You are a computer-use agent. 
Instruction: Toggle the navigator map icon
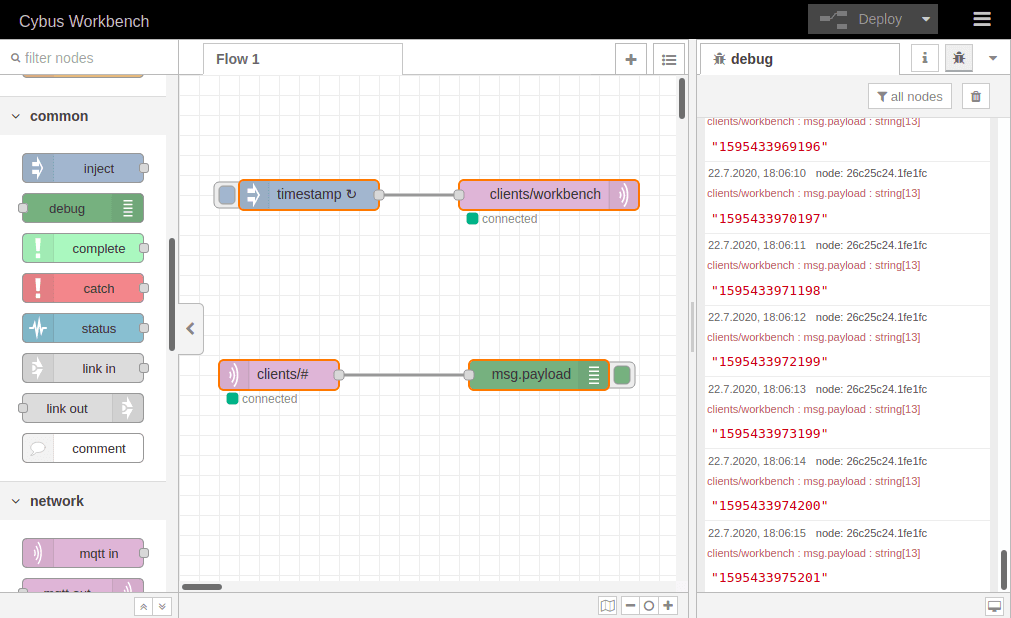point(607,605)
